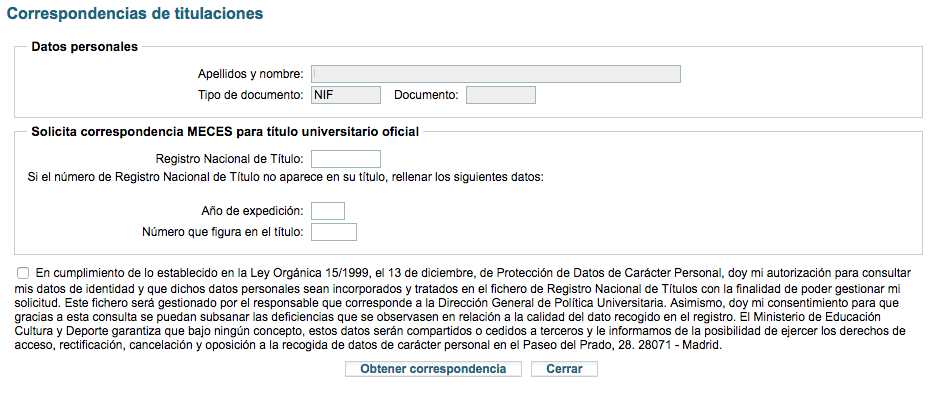Click the Cerrar button
Image resolution: width=938 pixels, height=412 pixels.
564,369
